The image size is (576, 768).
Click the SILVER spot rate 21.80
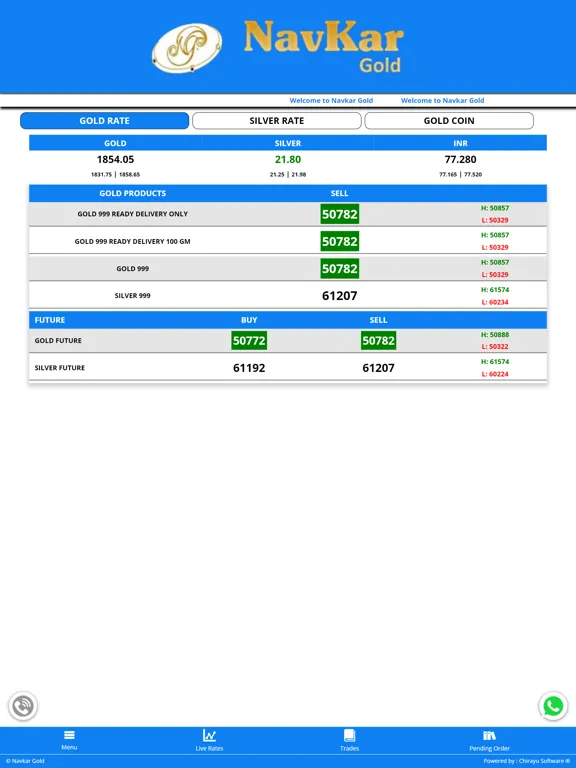(x=288, y=159)
